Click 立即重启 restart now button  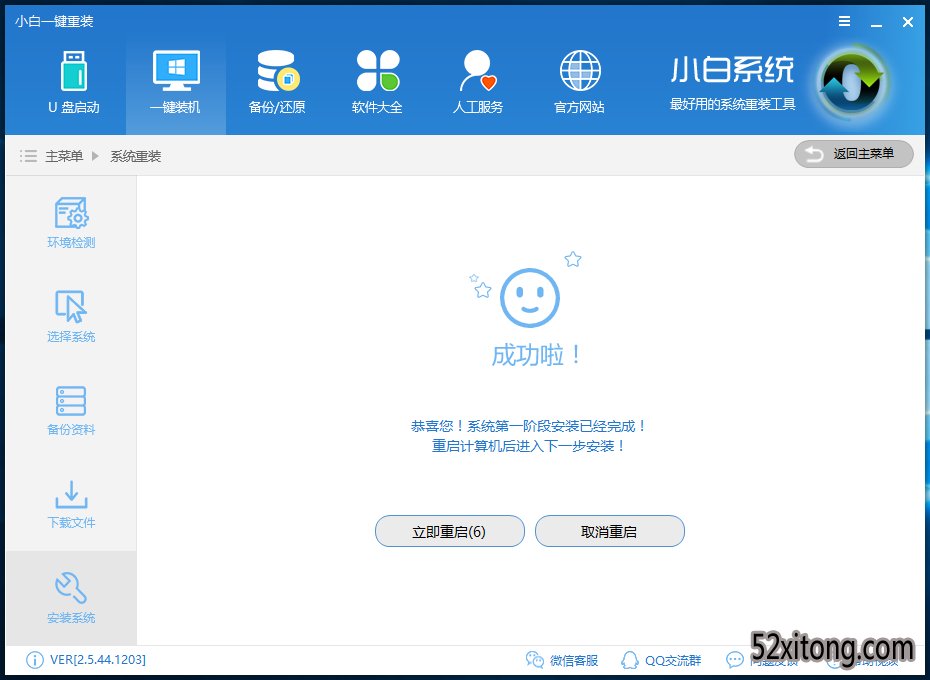point(450,531)
